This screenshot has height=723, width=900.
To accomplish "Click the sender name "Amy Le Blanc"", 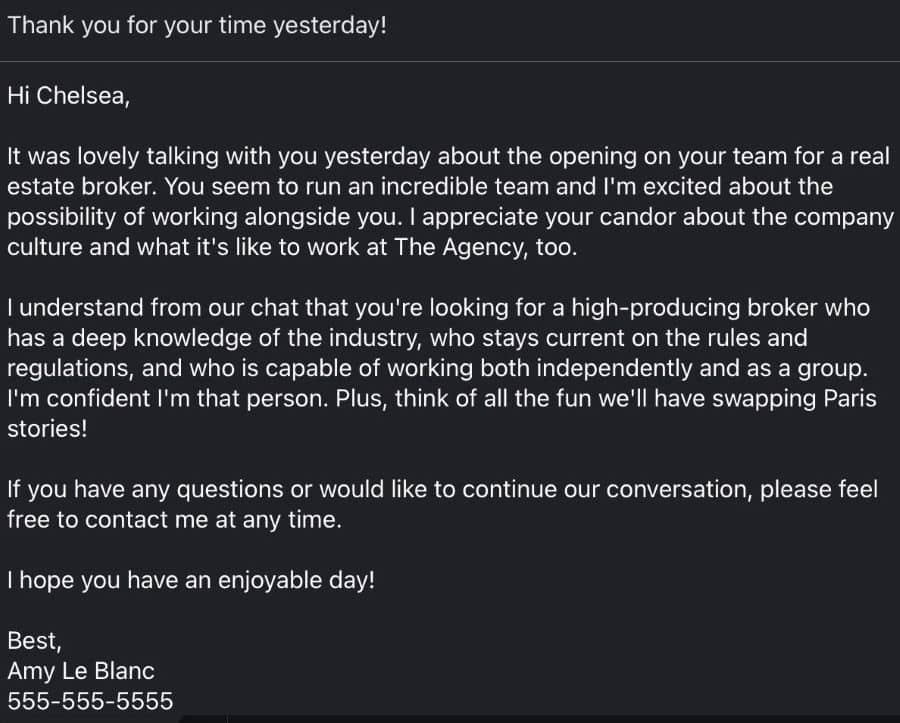I will point(81,670).
